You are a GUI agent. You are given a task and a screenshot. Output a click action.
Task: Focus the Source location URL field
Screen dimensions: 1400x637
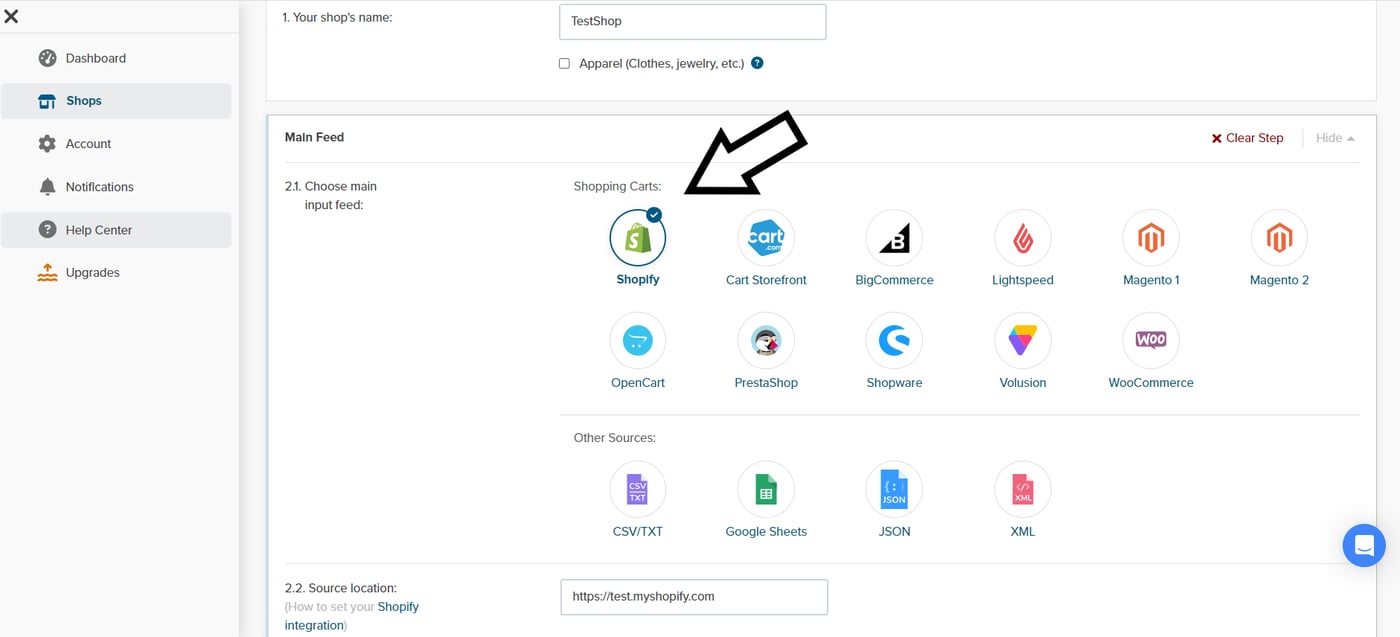[x=694, y=596]
